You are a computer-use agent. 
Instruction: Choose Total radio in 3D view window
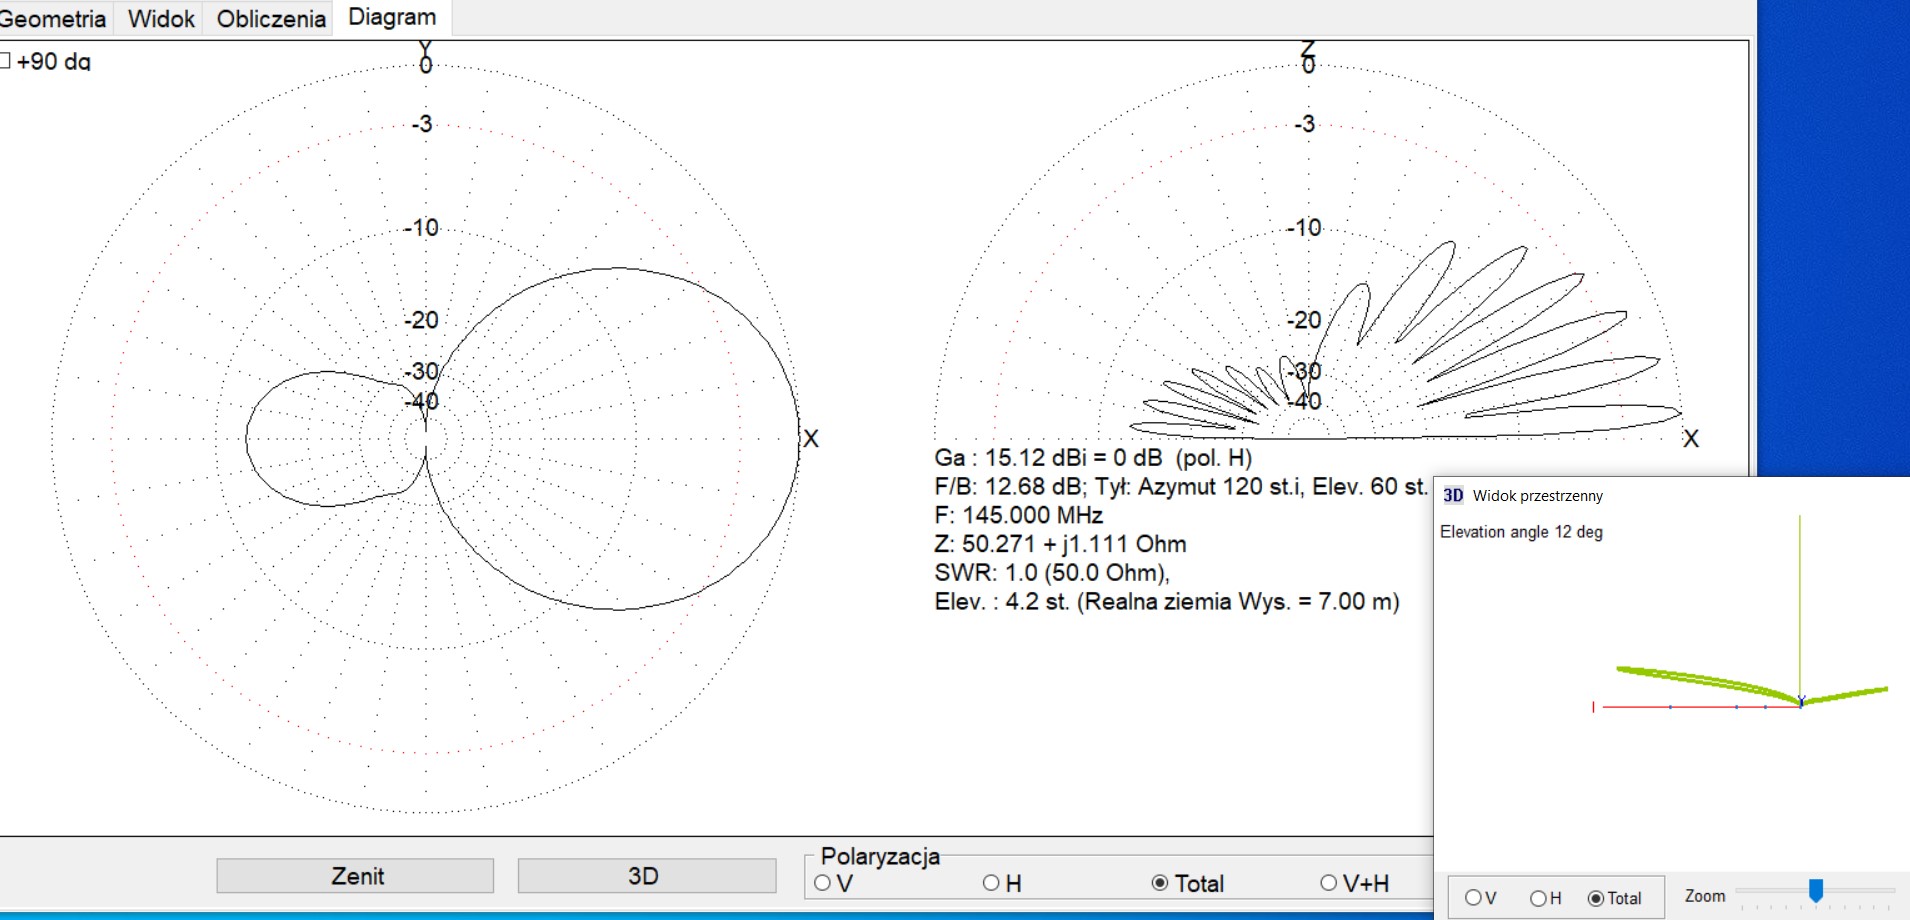(x=1596, y=898)
